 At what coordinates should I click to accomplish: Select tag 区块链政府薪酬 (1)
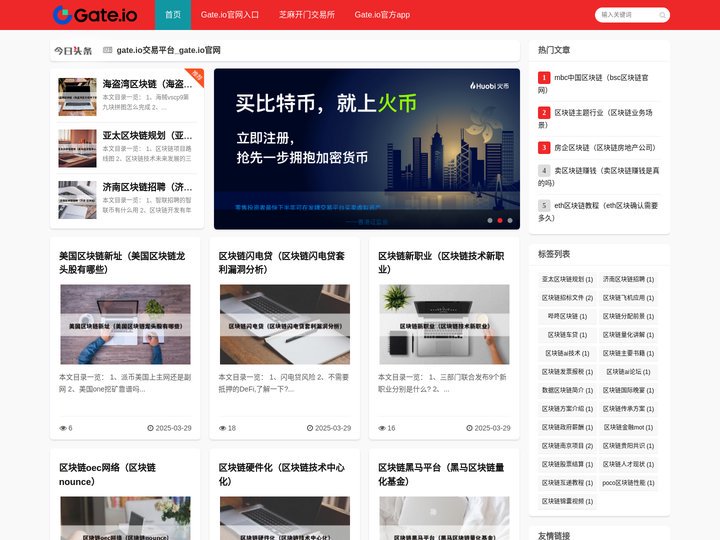pyautogui.click(x=567, y=427)
